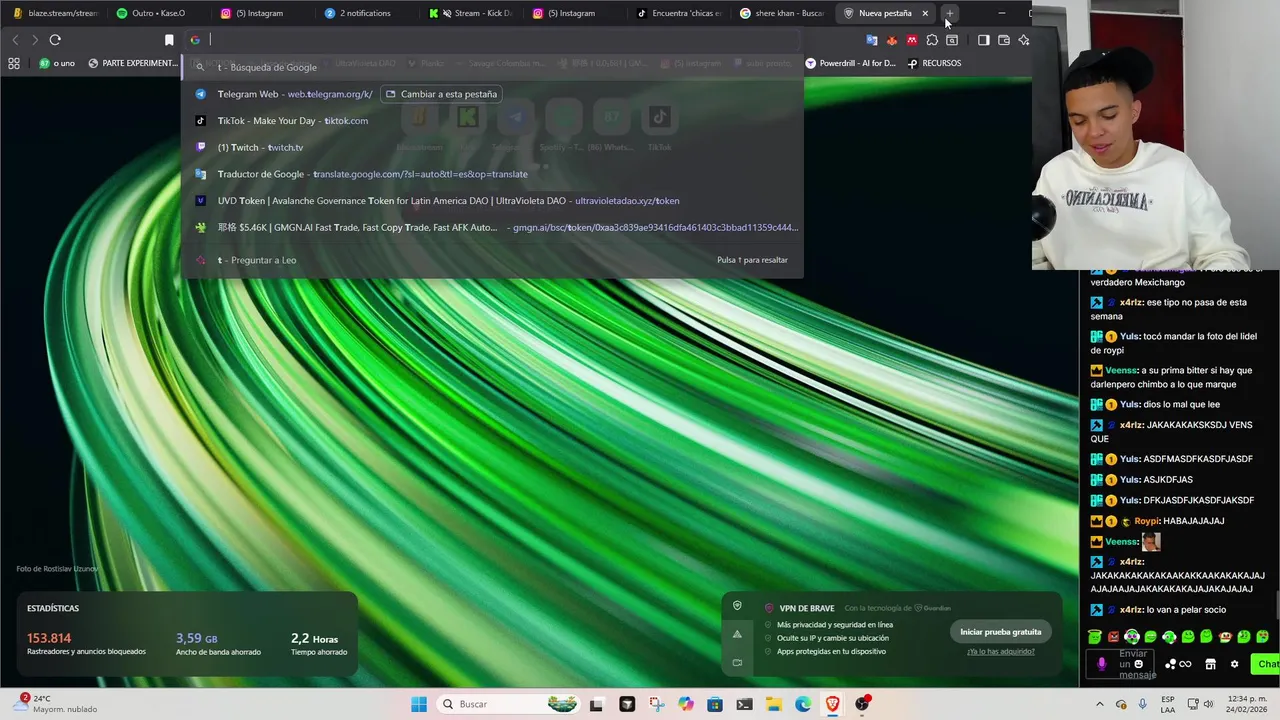Open the chat shop storefront icon
This screenshot has width=1280, height=720.
[x=1210, y=664]
